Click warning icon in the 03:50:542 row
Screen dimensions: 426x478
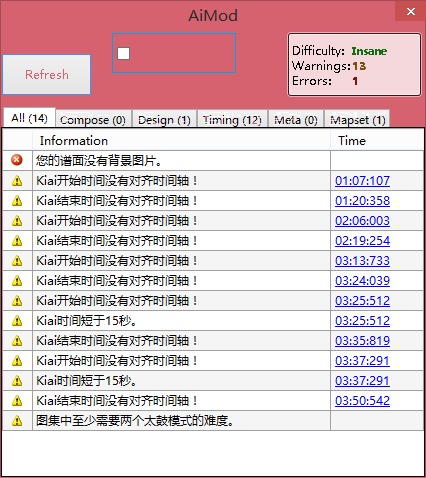coord(17,401)
